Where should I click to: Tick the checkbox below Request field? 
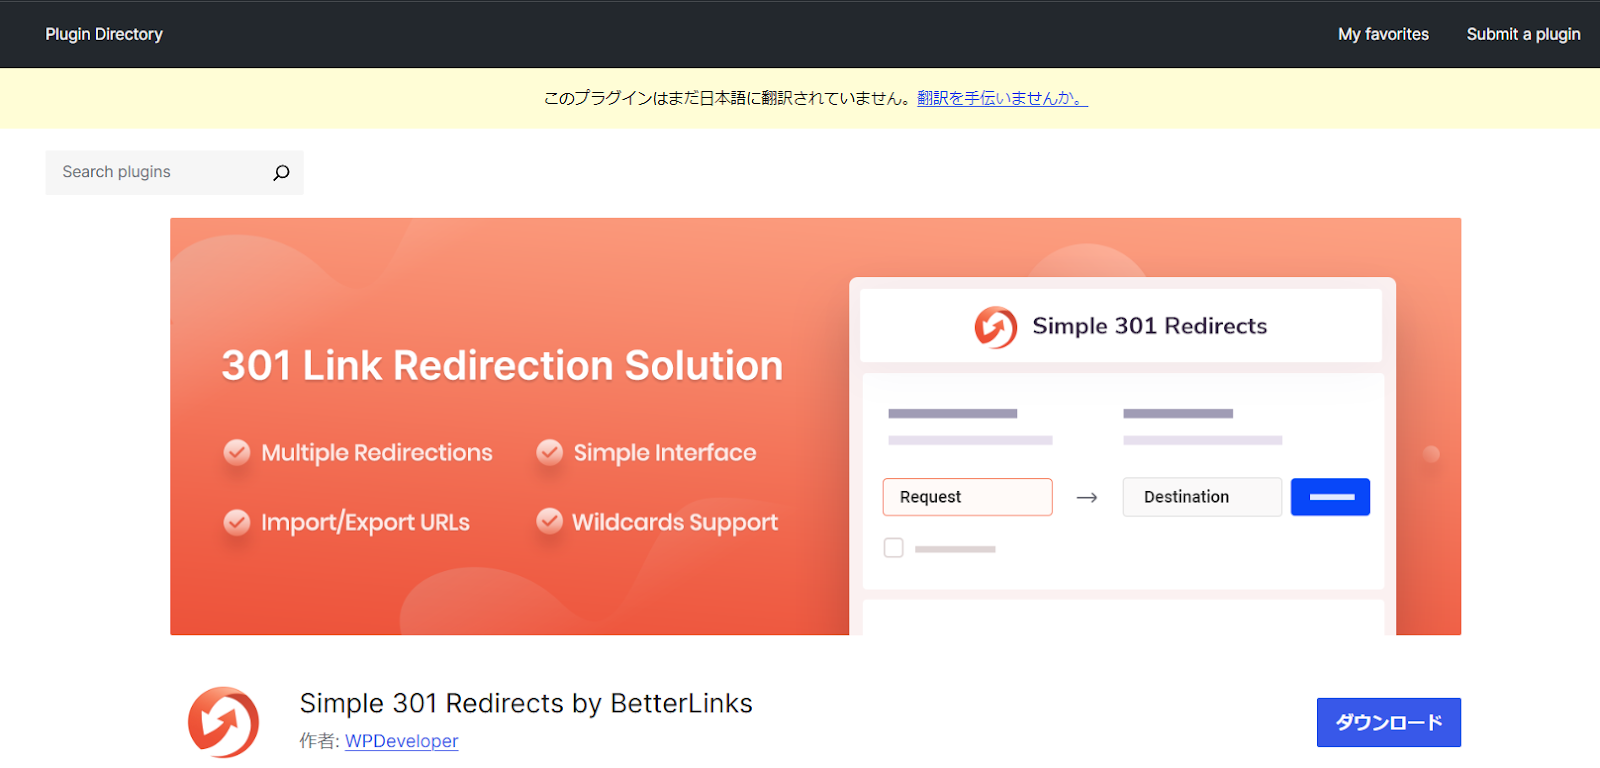coord(894,548)
